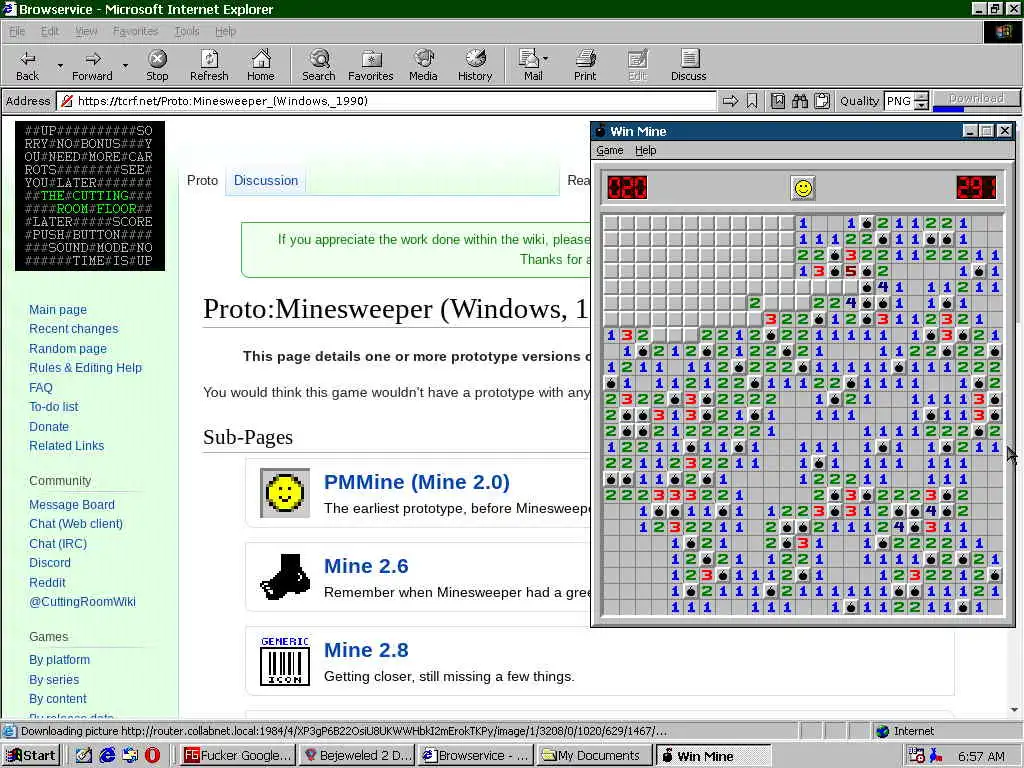
Task: Click the Mine 2.6 black foot icon
Action: click(x=285, y=577)
